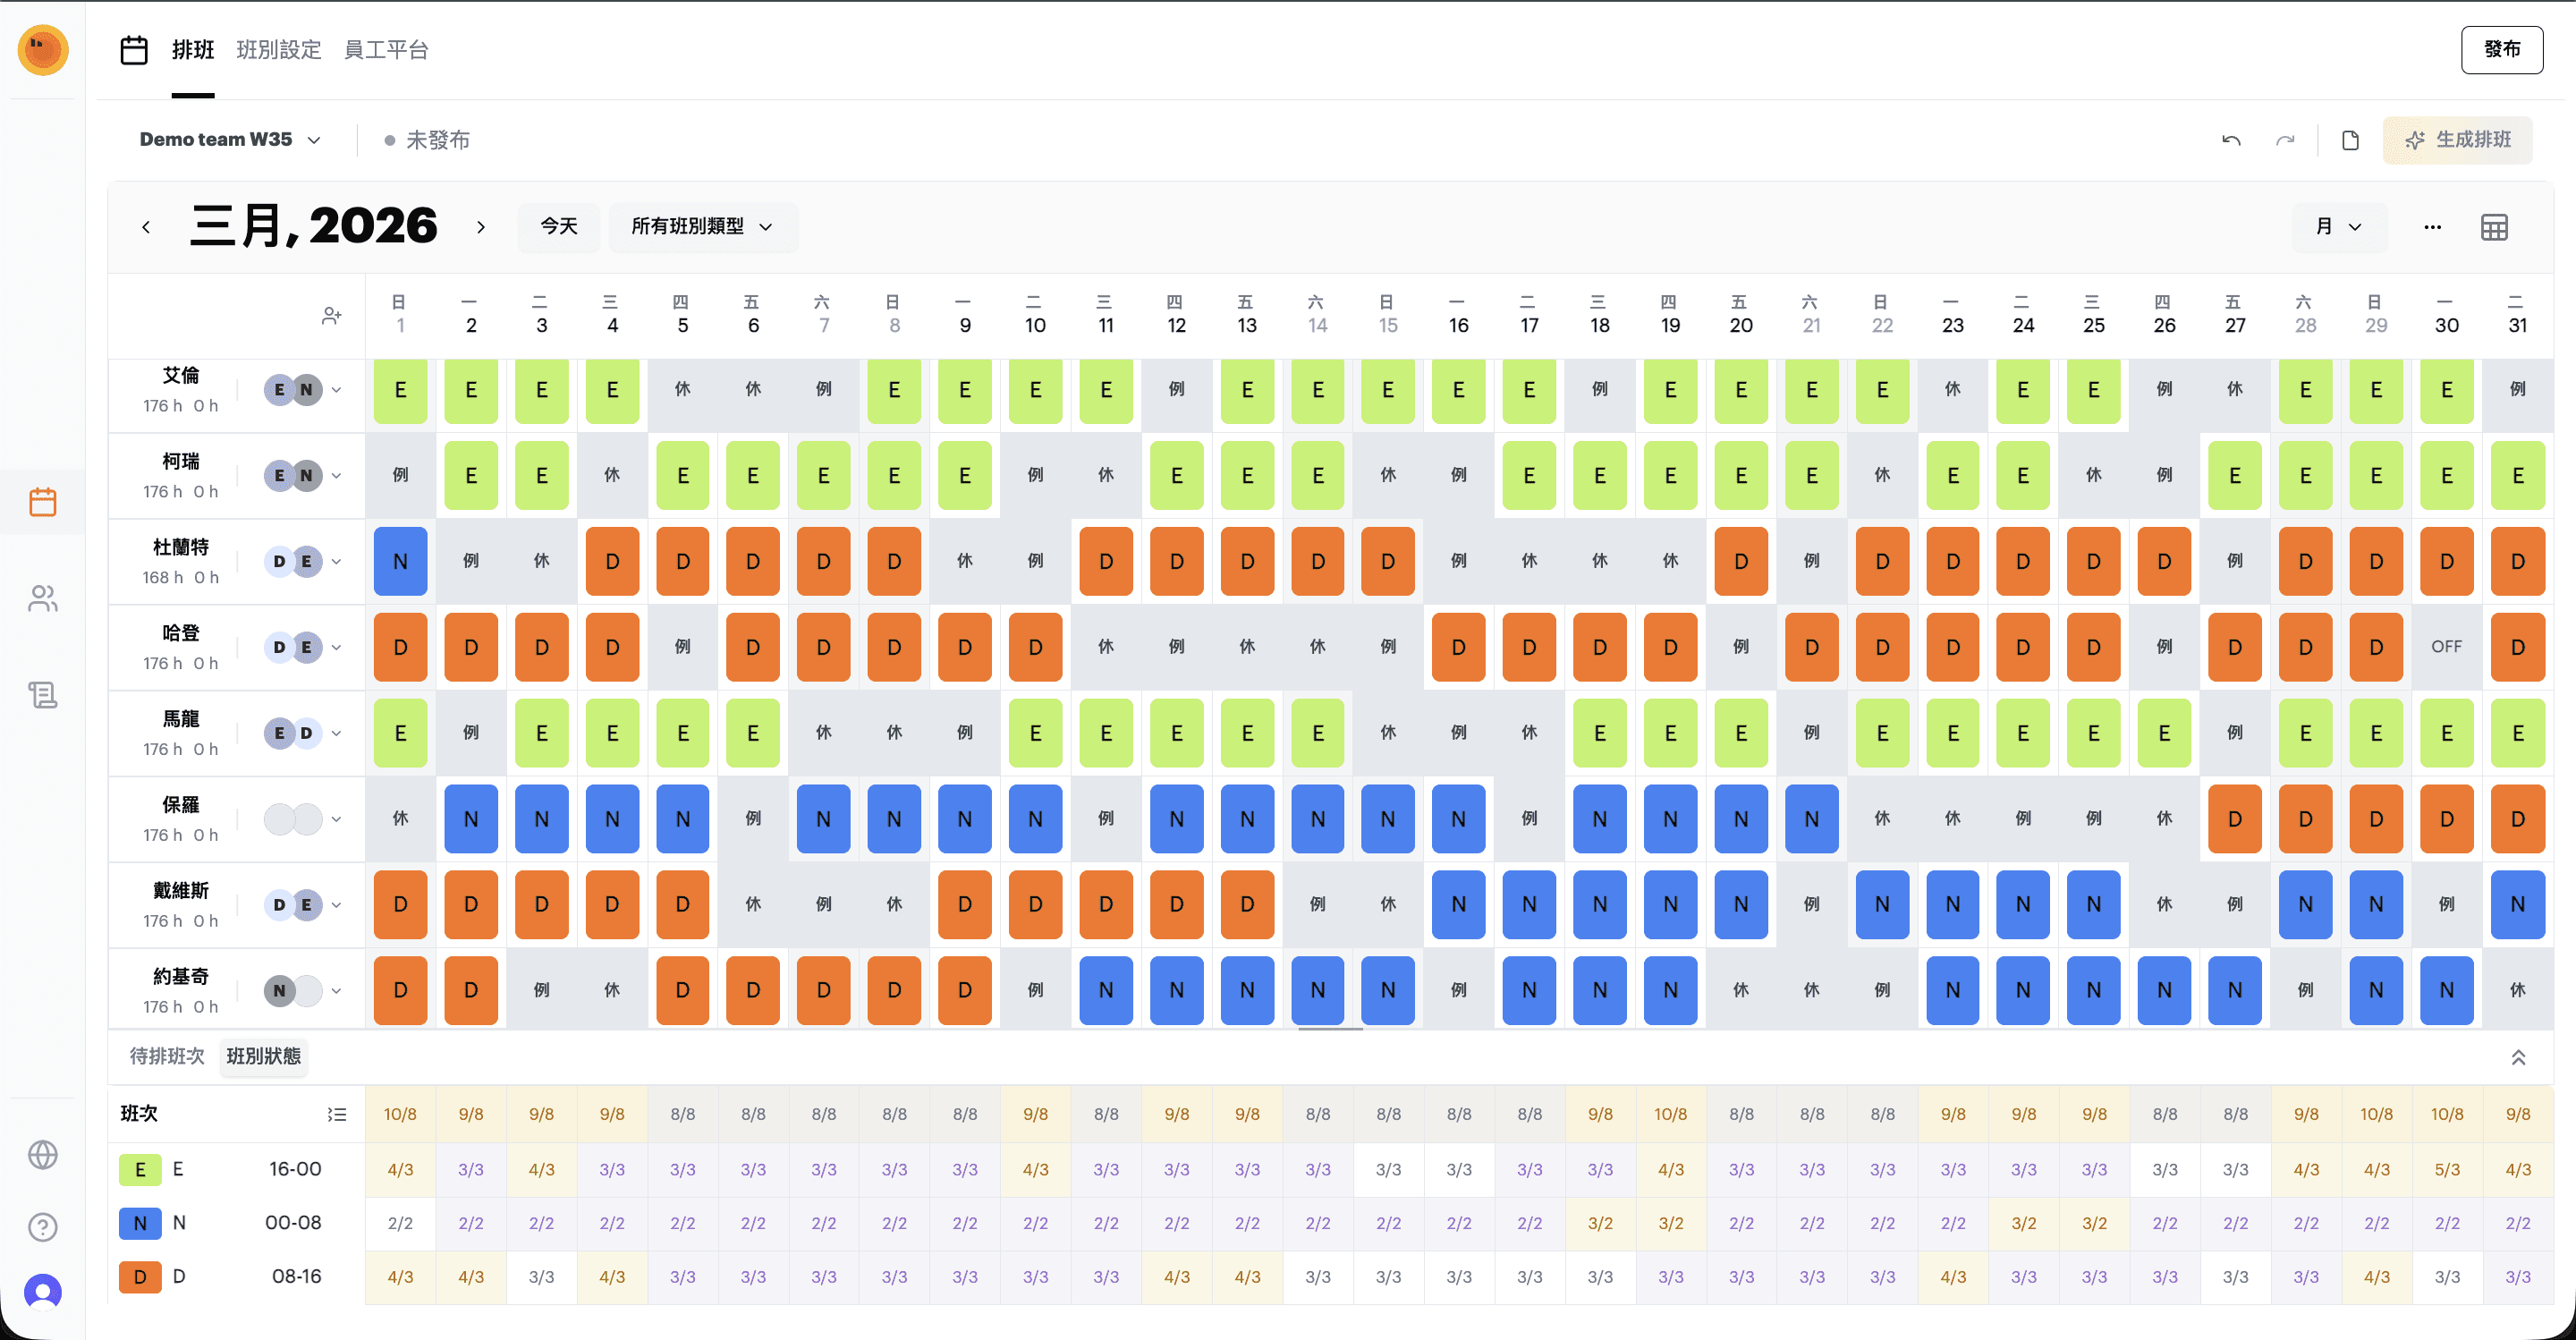Click the 發布 publish button

[2501, 49]
